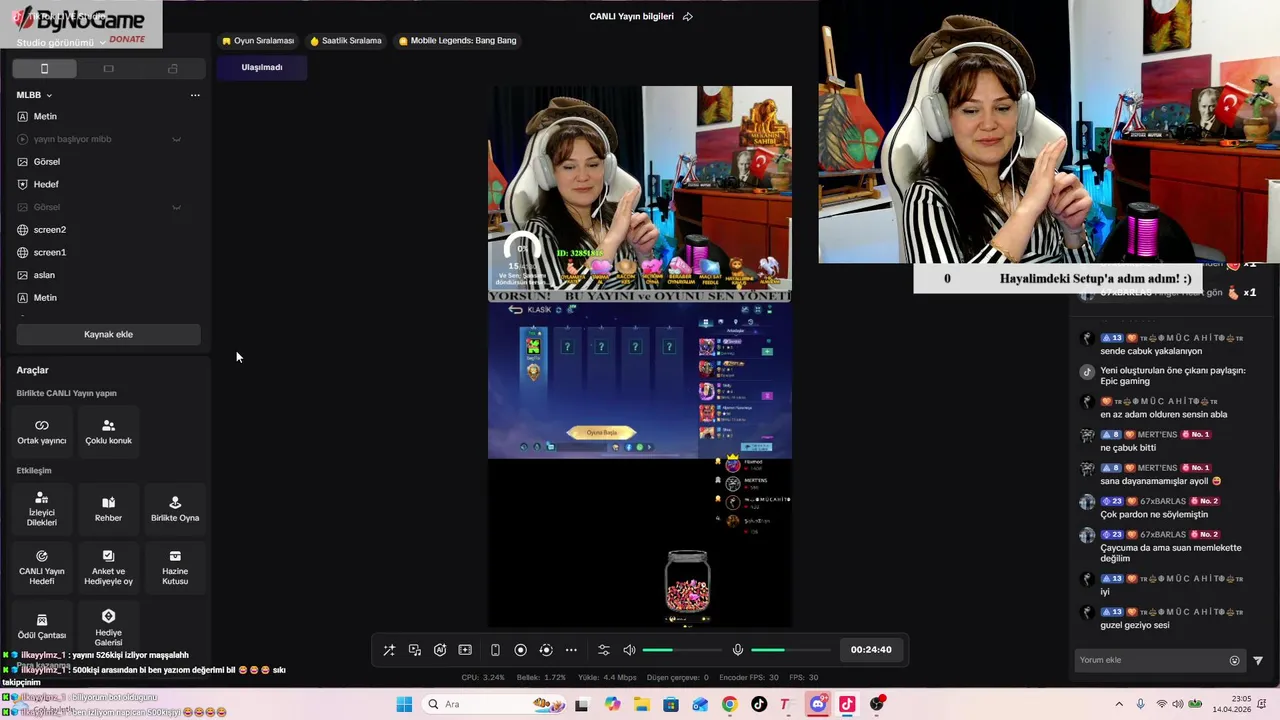
Task: Start recording with the record circle icon
Action: point(520,650)
